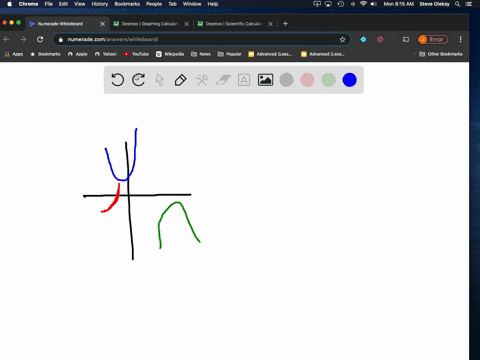Open Chrome three-dot menu
Image resolution: width=480 pixels, height=360 pixels.
coord(461,39)
